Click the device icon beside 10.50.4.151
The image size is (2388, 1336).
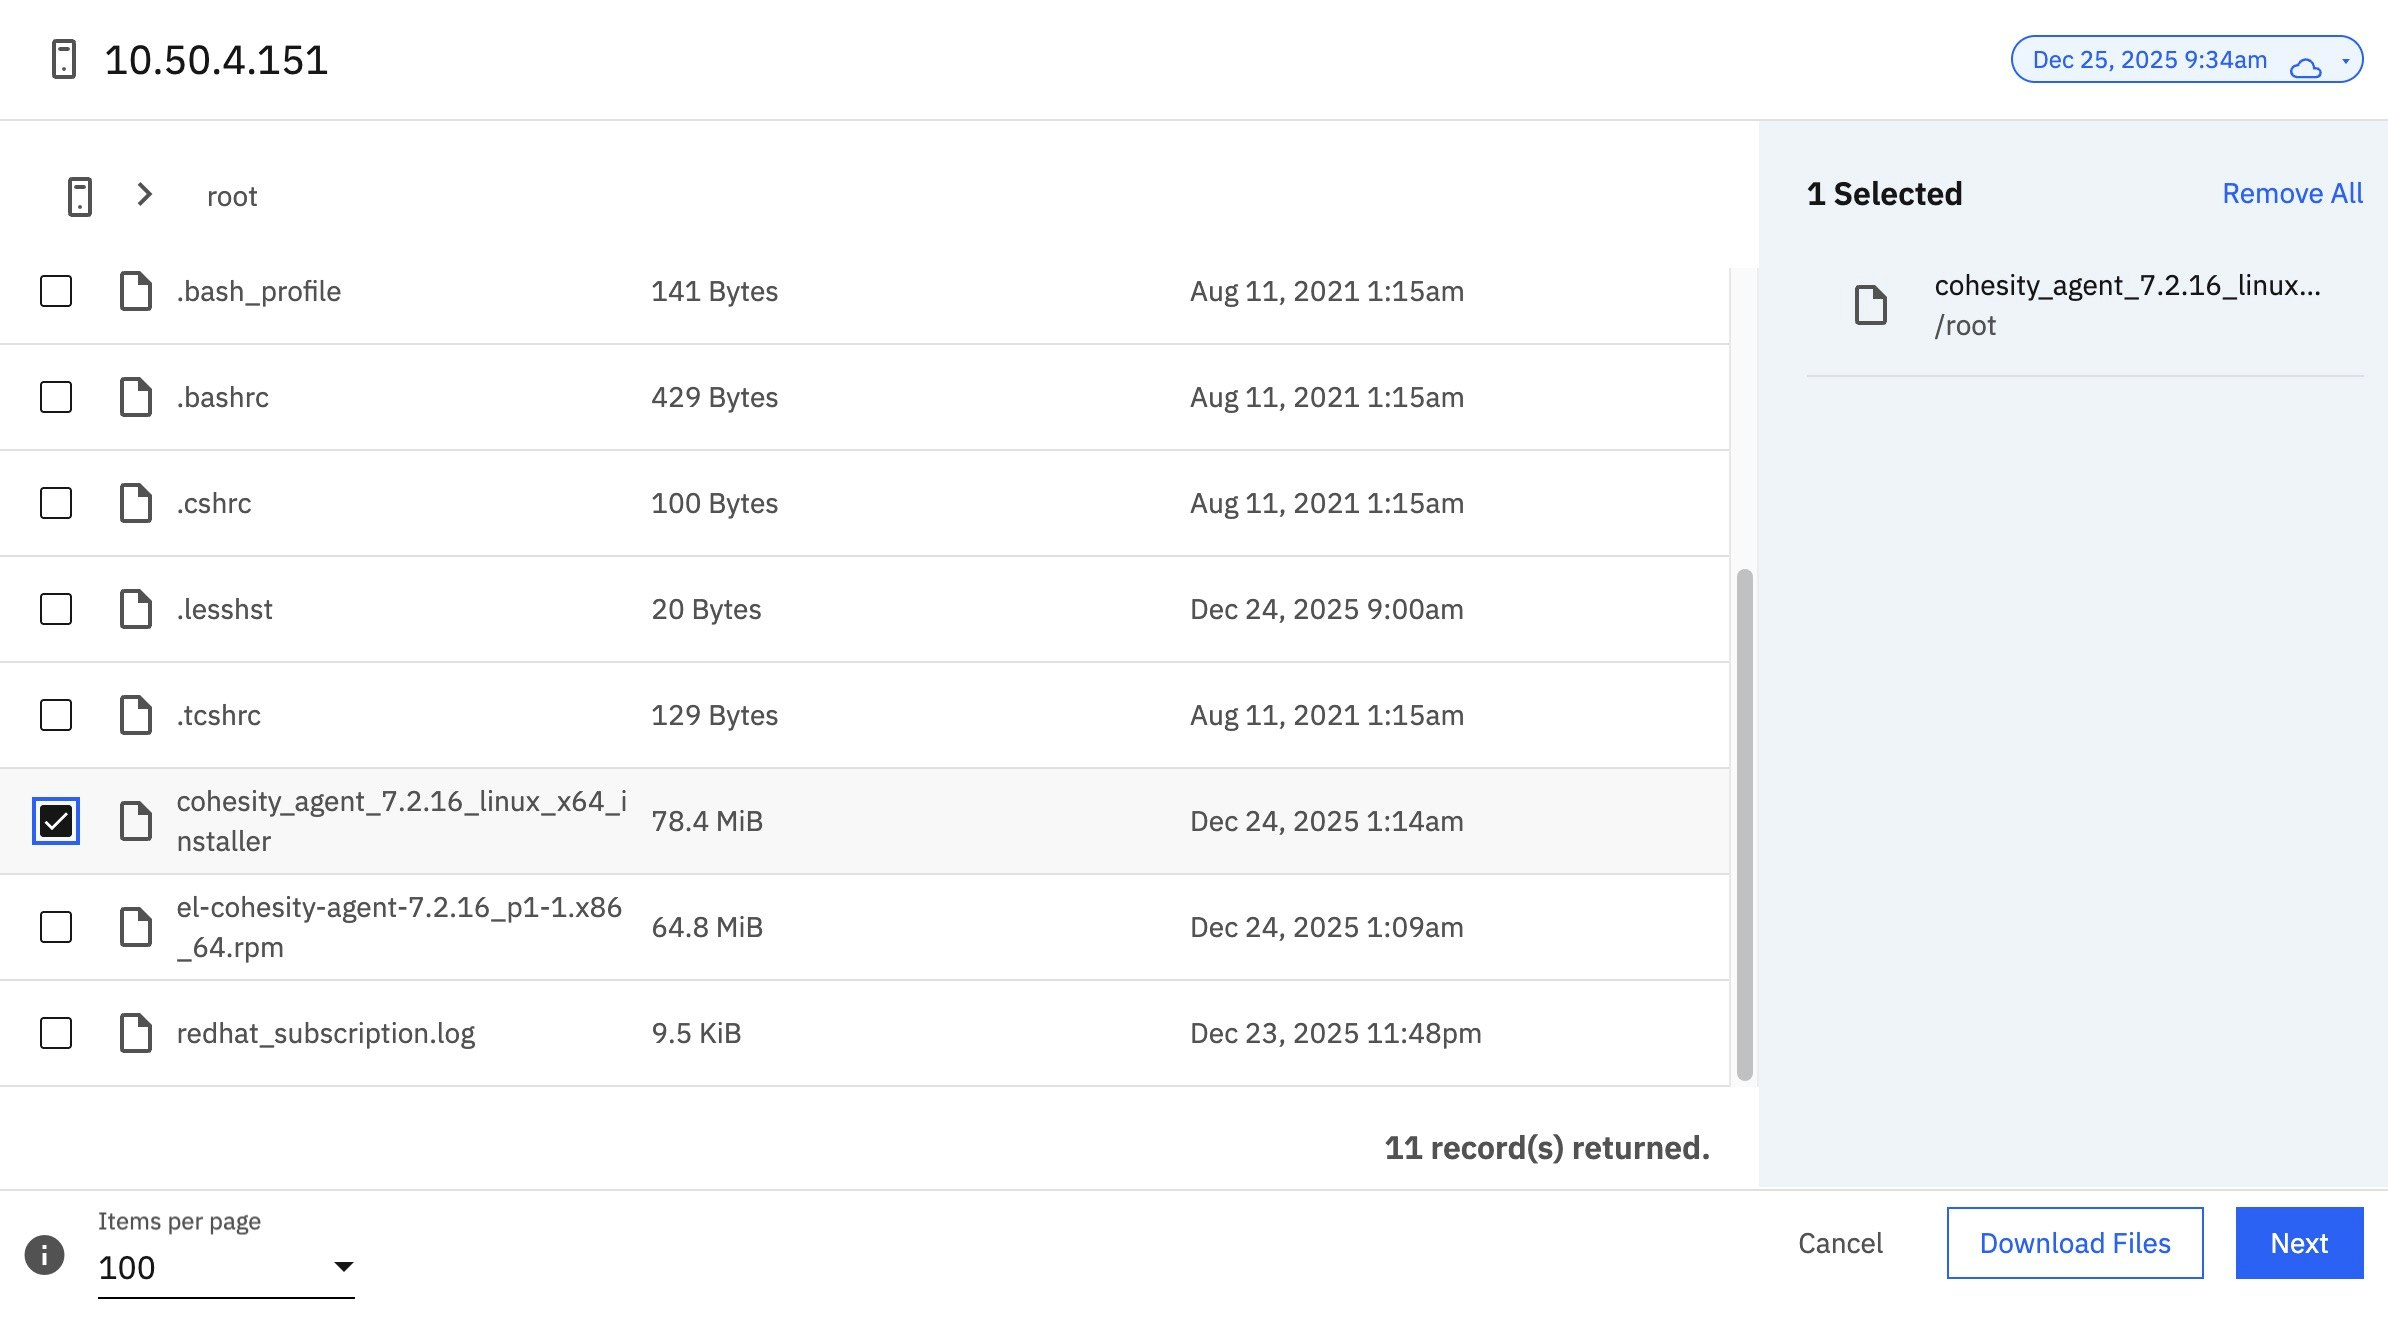62,60
